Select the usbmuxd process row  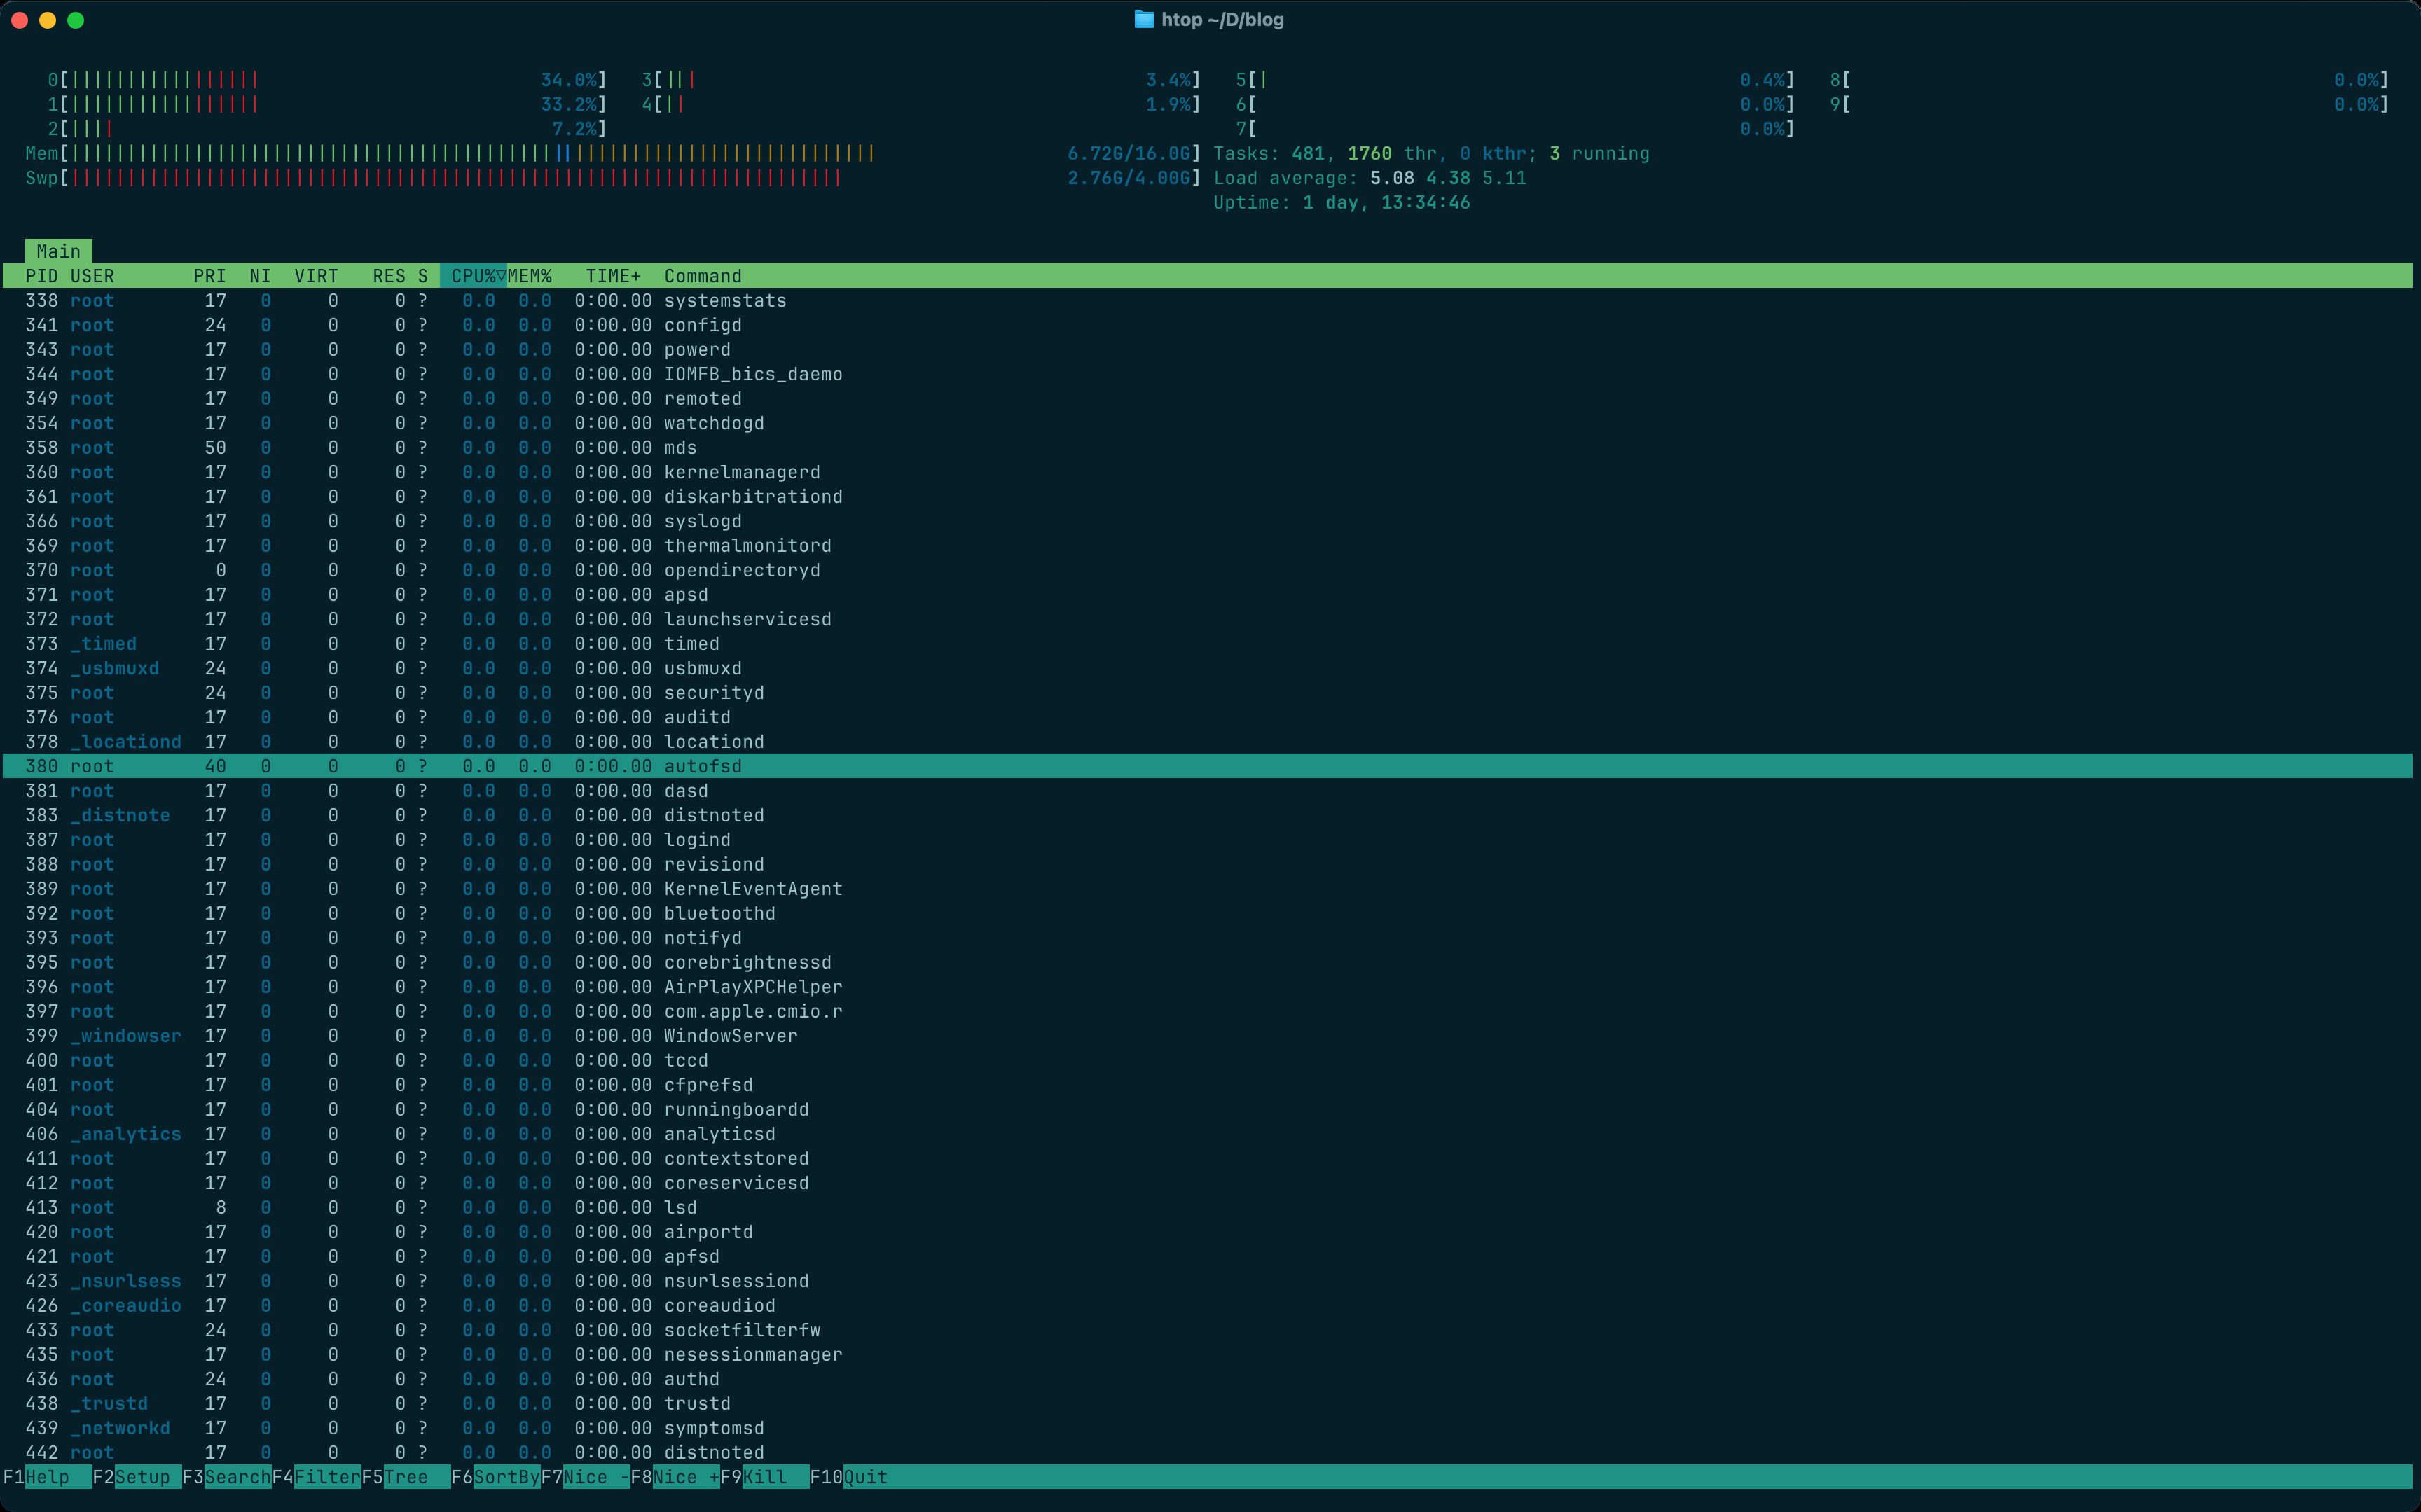[x=1208, y=668]
